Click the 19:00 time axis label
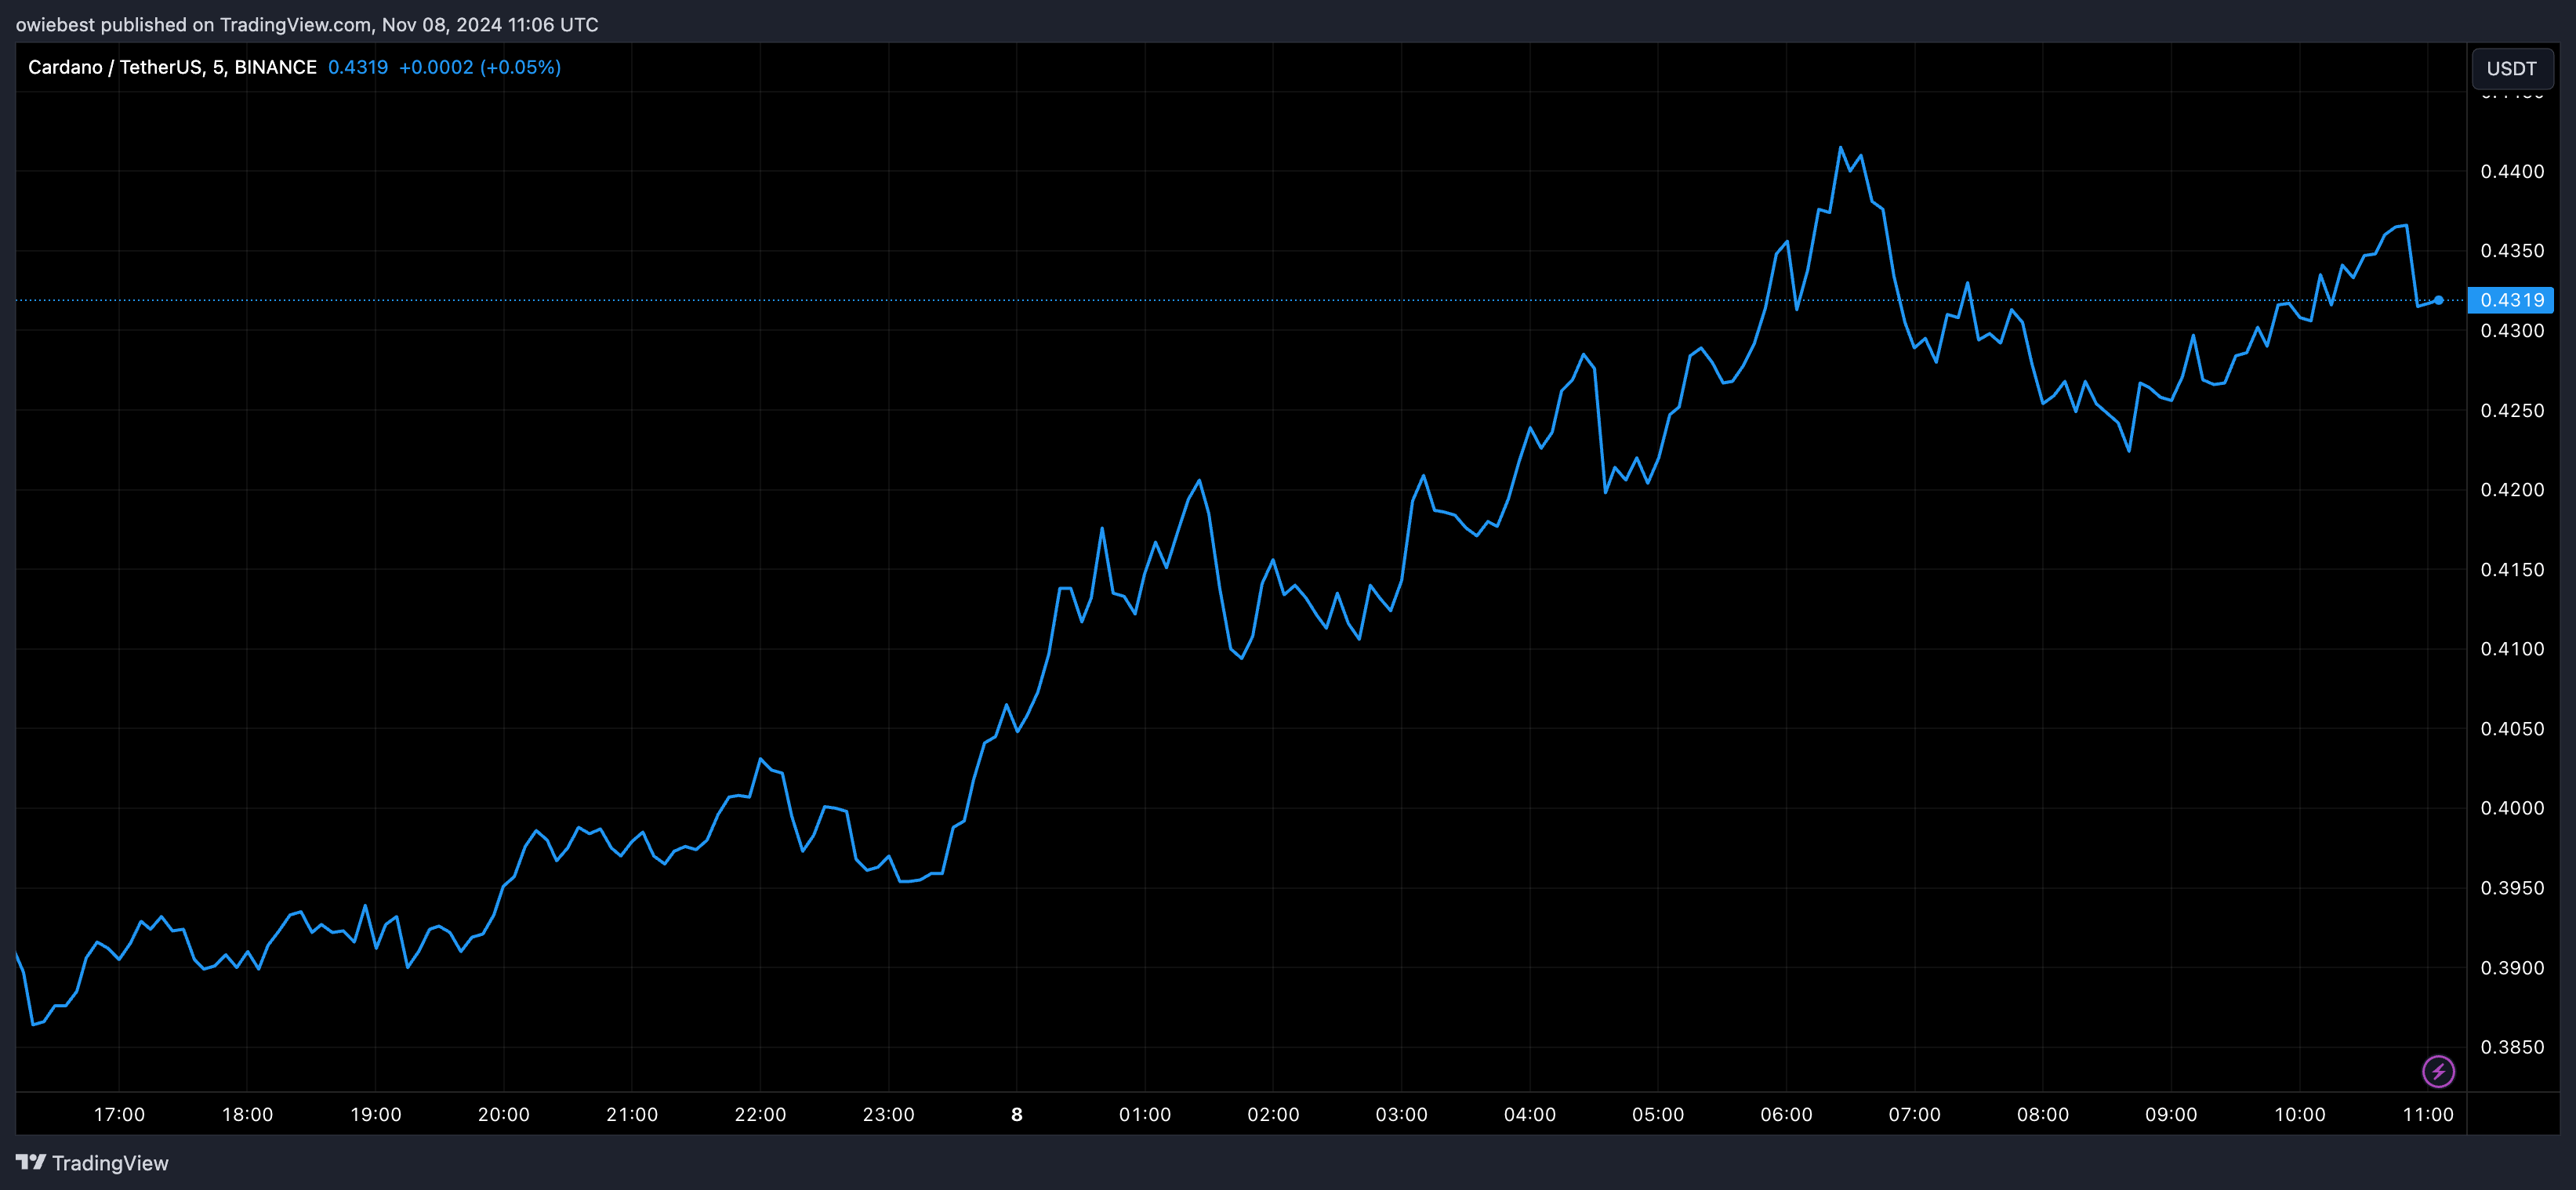 [x=375, y=1114]
